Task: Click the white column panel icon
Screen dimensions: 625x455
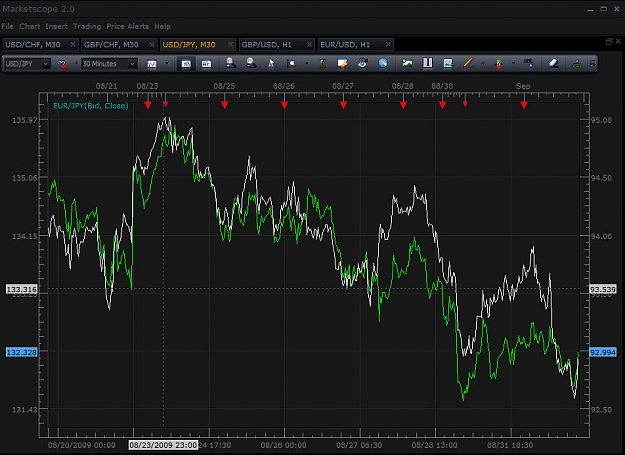Action: pos(428,63)
